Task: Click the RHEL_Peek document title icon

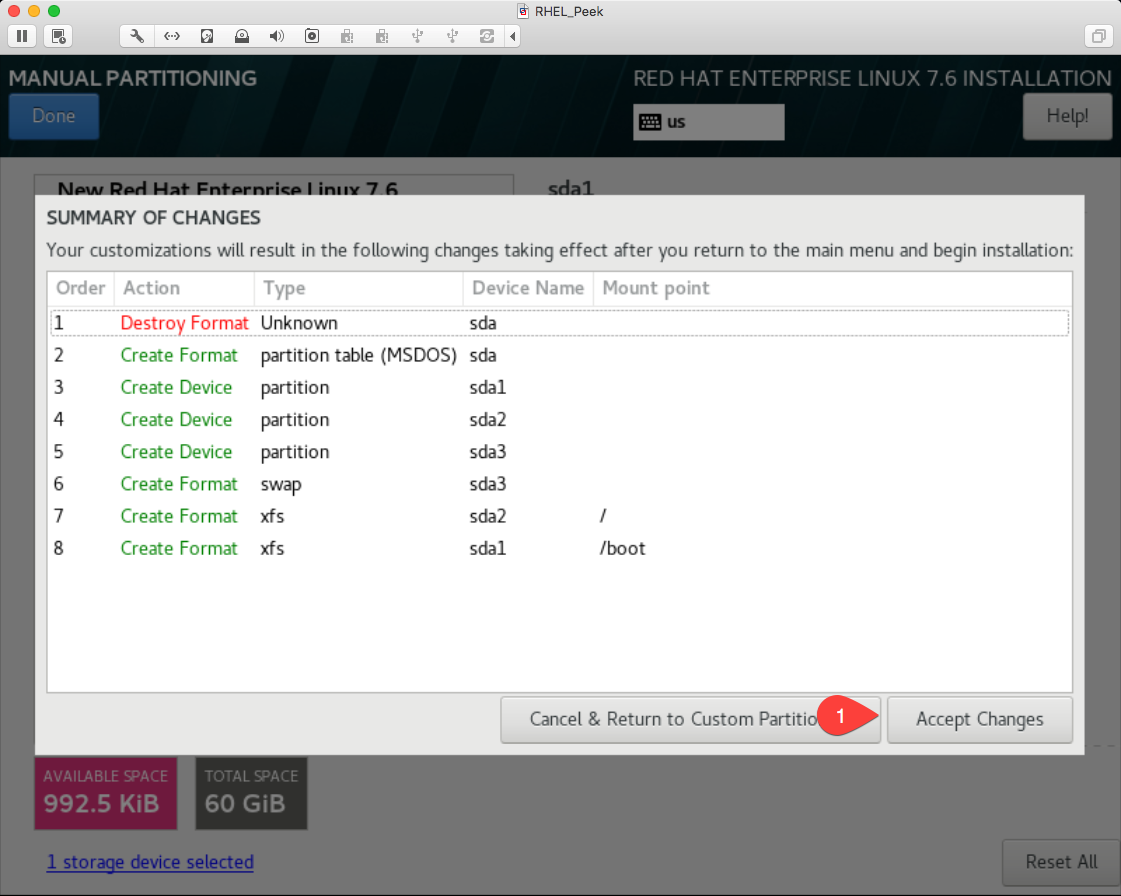Action: coord(523,11)
